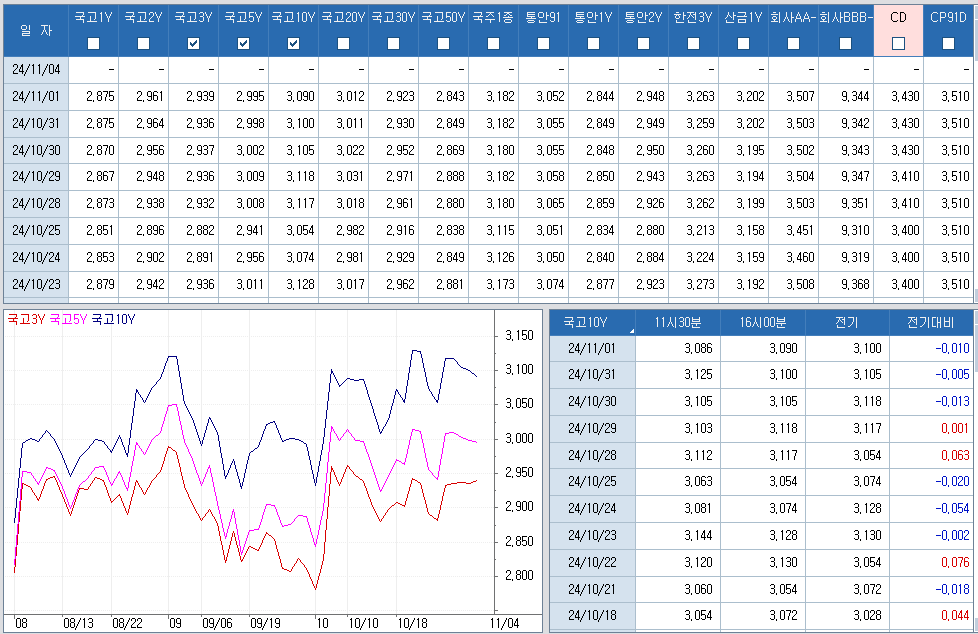
Task: Click the 11시30분 column header
Action: [x=677, y=323]
